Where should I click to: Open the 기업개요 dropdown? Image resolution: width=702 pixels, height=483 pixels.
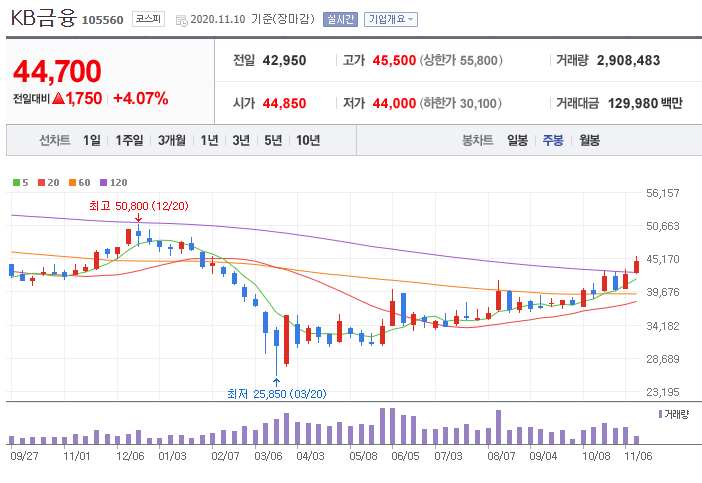pos(391,19)
